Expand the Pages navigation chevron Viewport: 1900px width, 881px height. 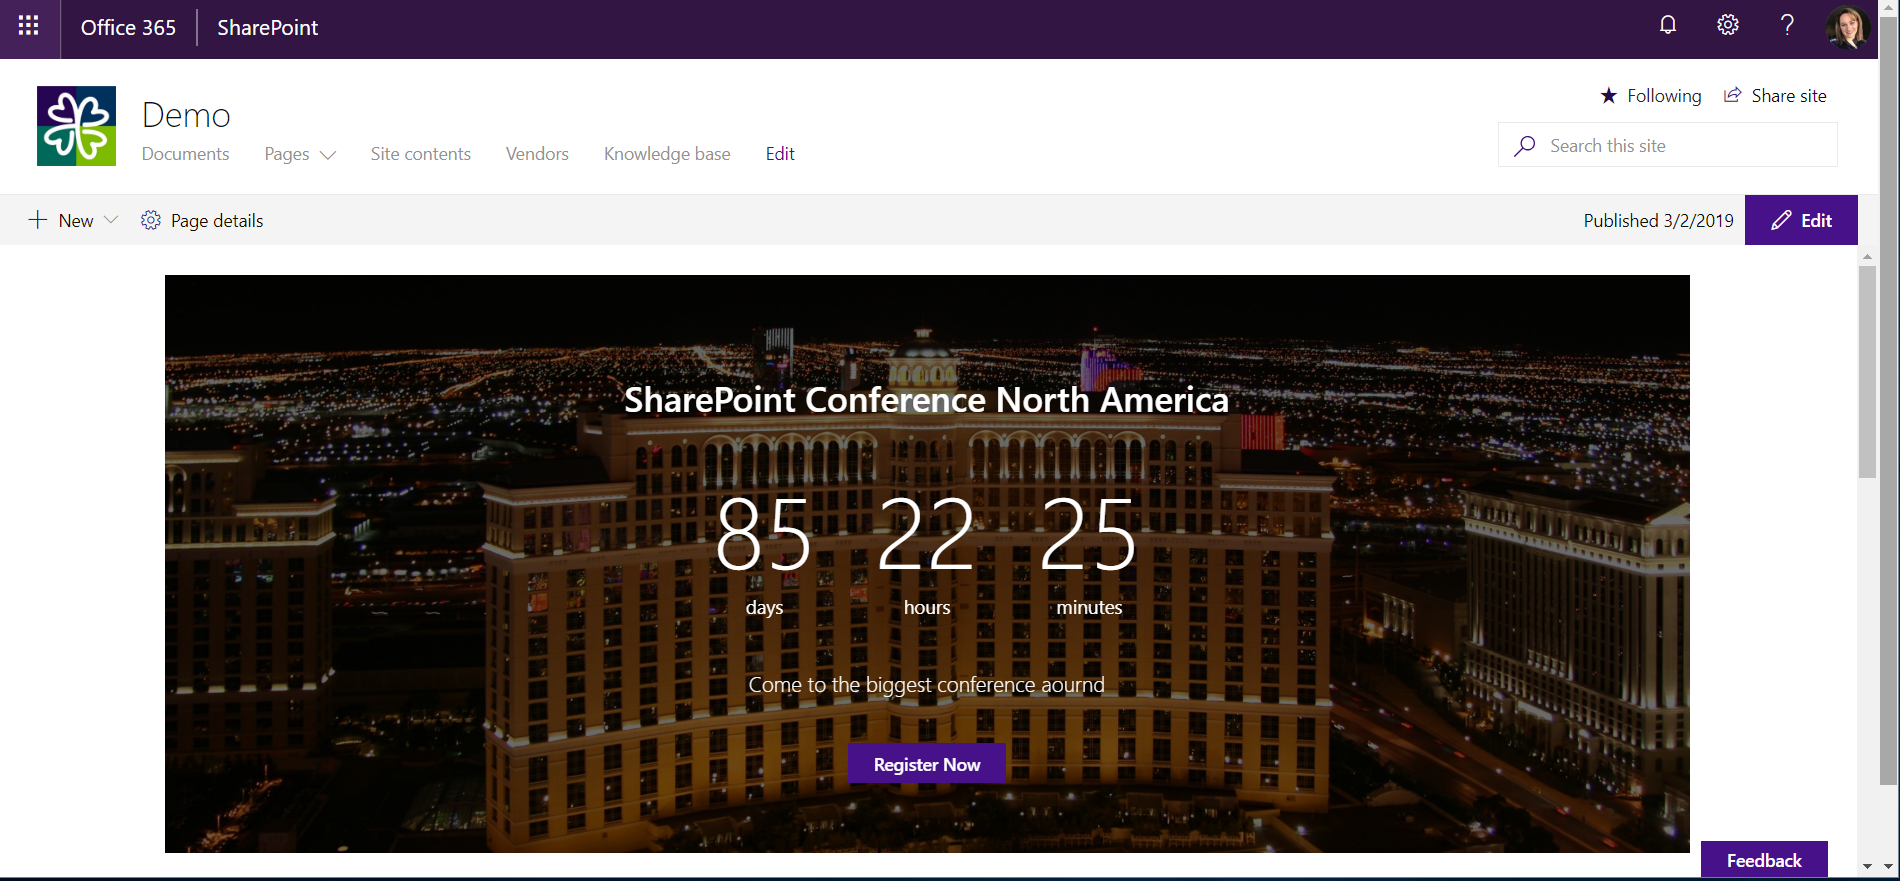[327, 155]
